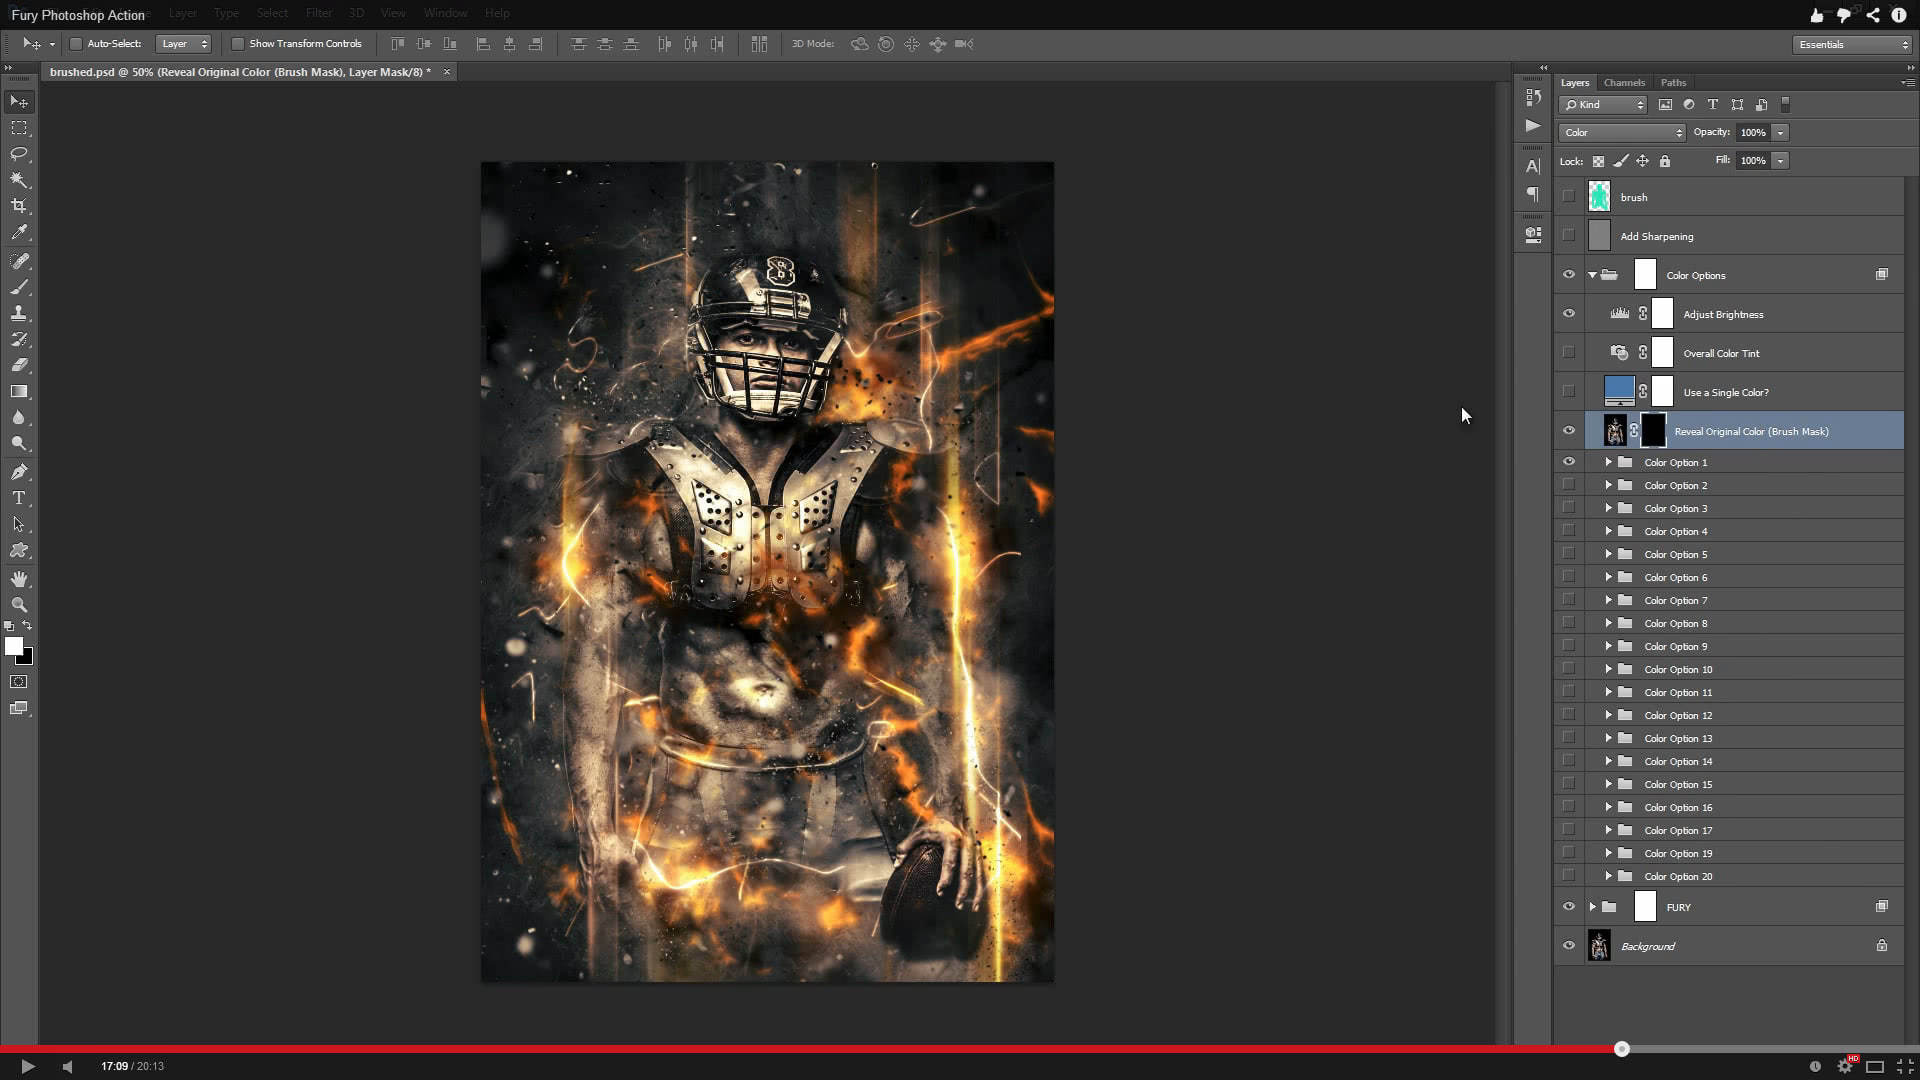The image size is (1920, 1080).
Task: Select the Lasso tool
Action: coord(19,154)
